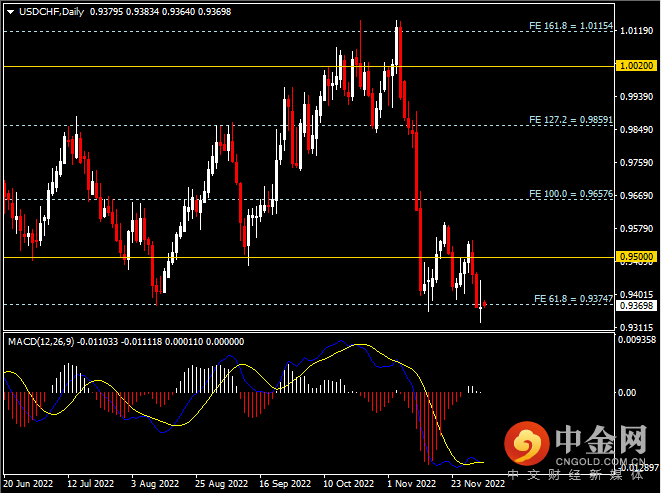Select the 16 Sep 2022 date marker

283,484
